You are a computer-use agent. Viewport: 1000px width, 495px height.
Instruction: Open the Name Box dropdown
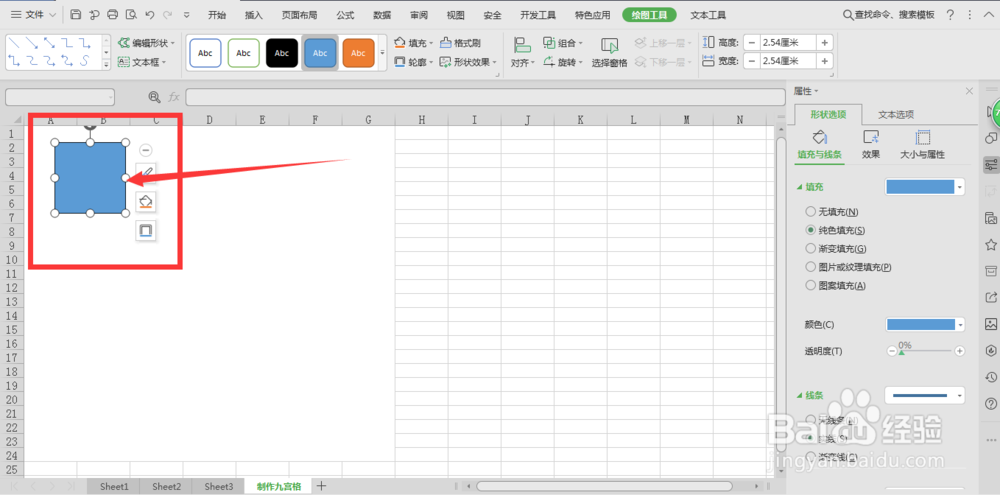[111, 97]
